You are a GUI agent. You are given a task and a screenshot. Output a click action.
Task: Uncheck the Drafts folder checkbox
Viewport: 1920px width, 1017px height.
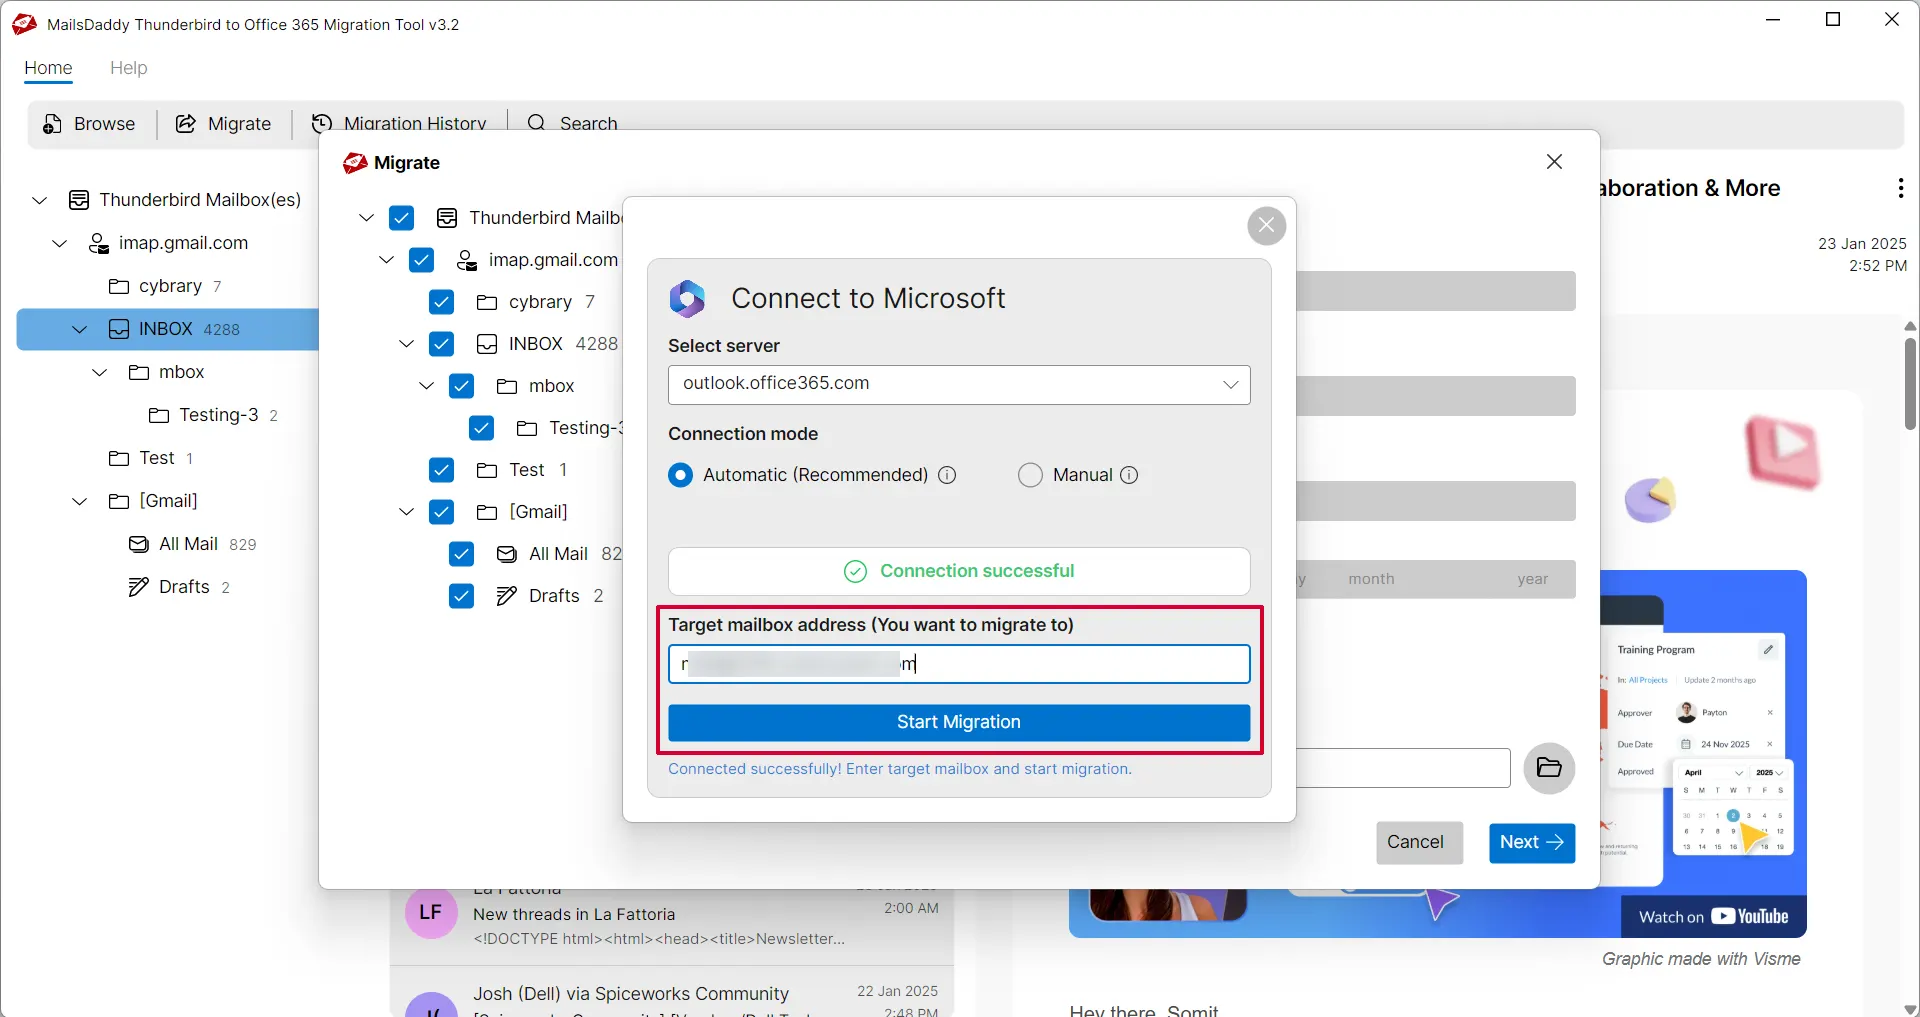tap(462, 596)
